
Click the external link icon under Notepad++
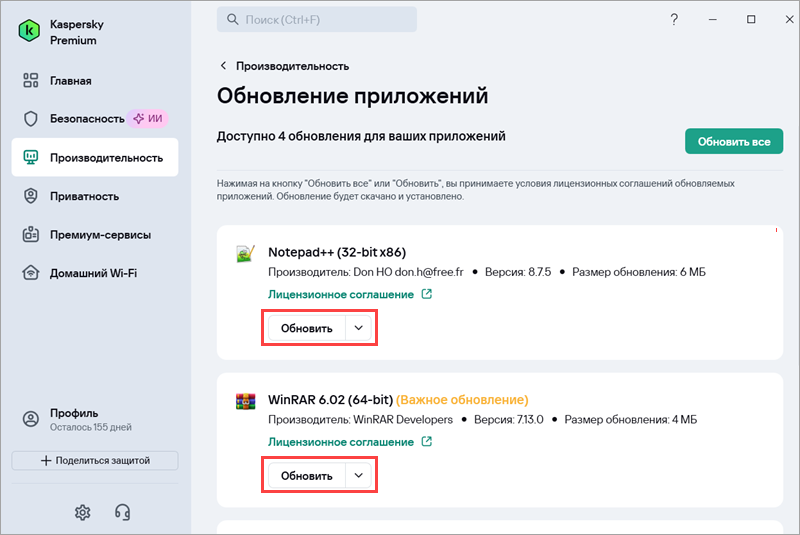tap(427, 294)
